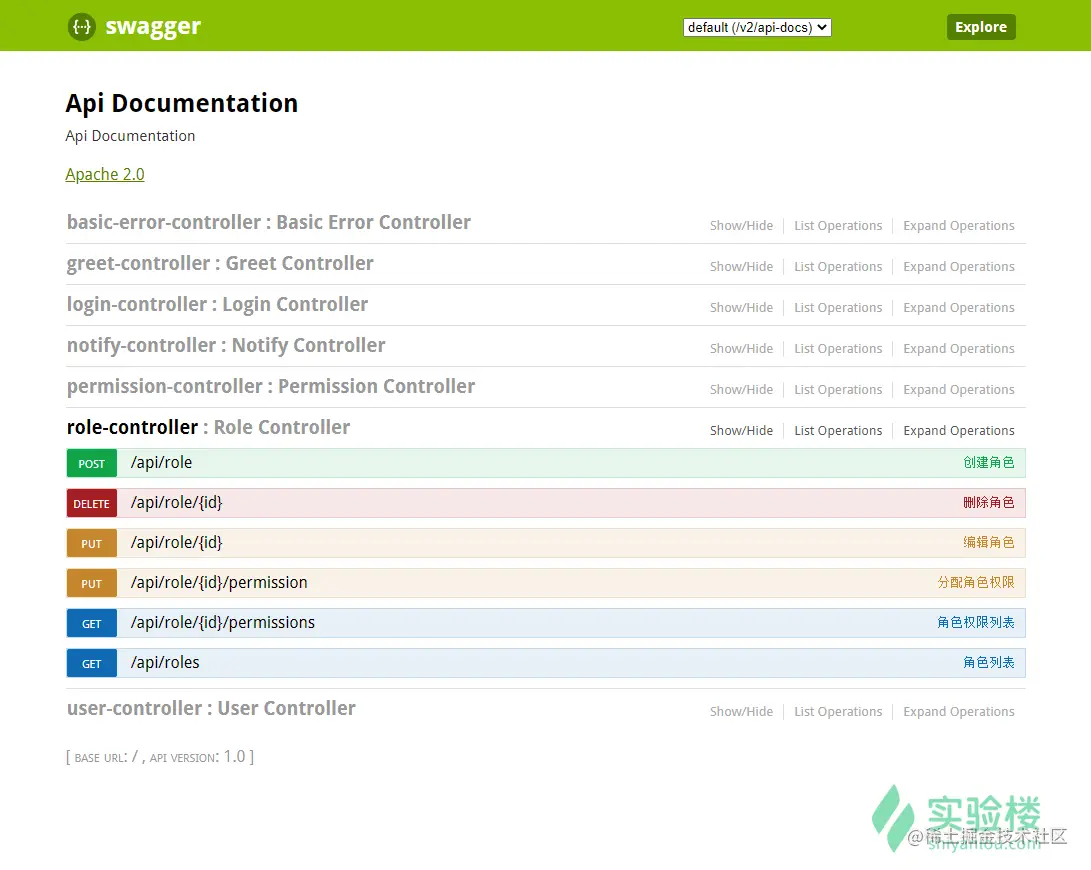
Task: Expand notify-controller section heading
Action: (226, 345)
